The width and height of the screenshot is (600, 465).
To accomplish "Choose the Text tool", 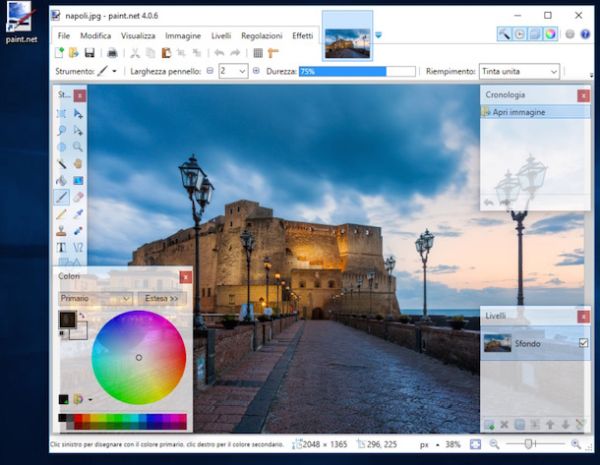I will 62,247.
